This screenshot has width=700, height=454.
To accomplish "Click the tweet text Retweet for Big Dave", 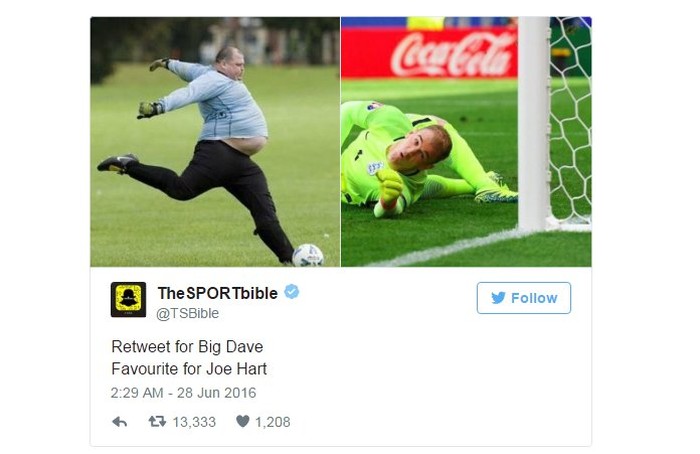I will [187, 346].
